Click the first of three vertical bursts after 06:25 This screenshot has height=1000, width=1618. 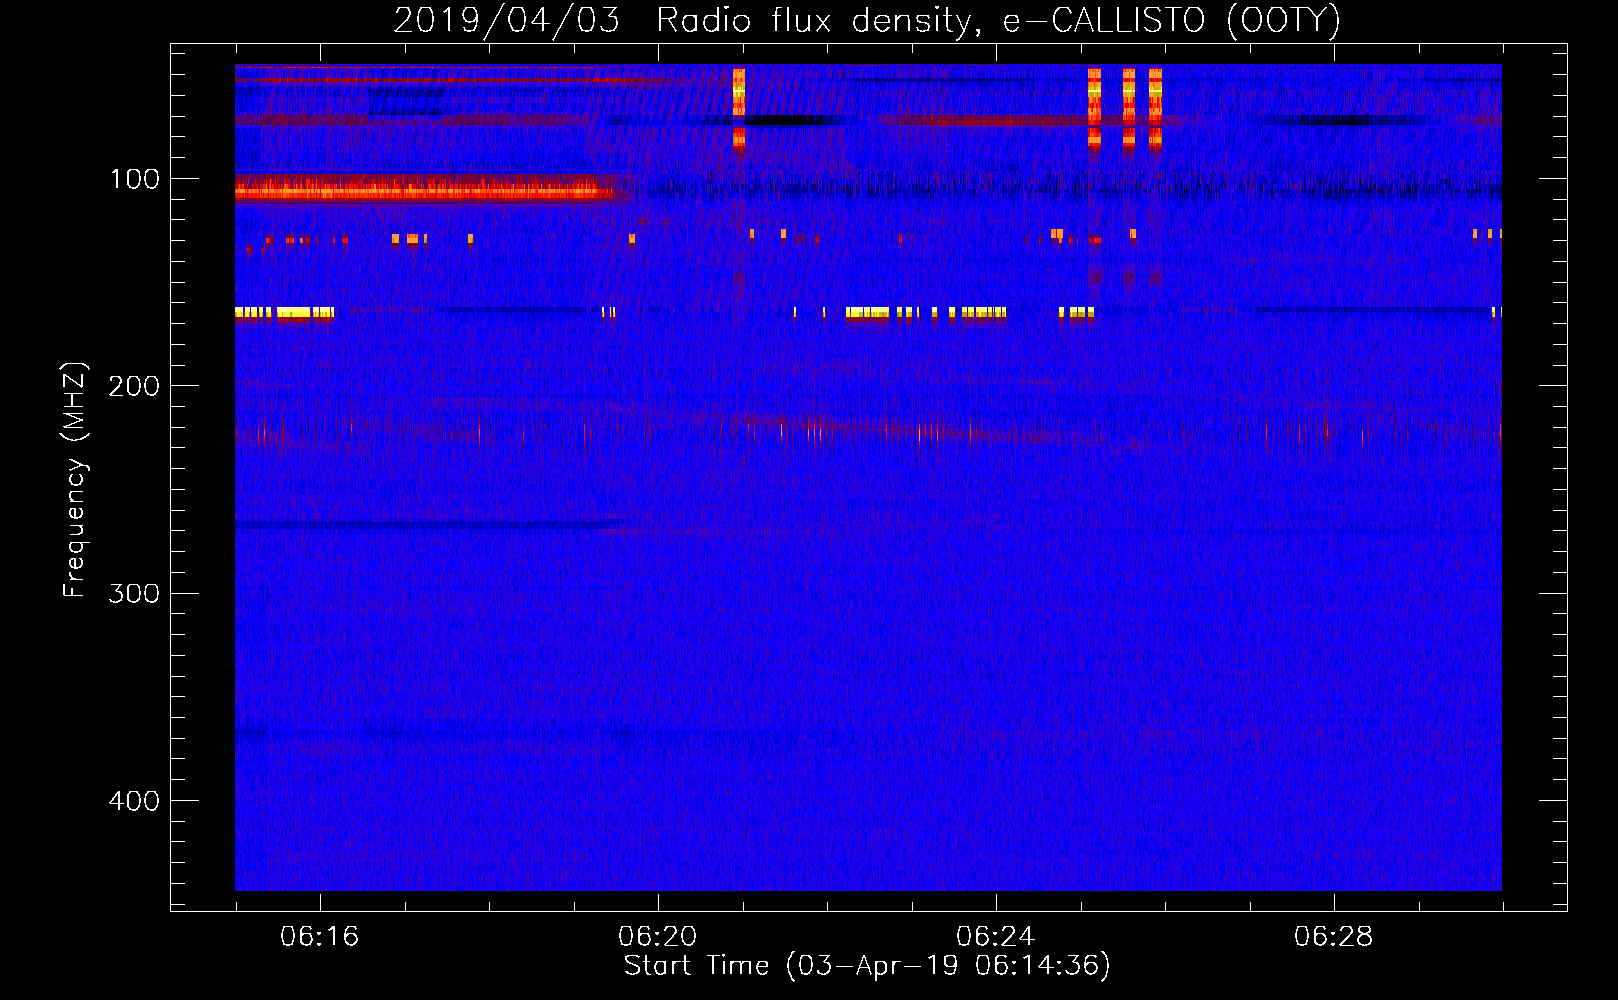tap(1094, 108)
